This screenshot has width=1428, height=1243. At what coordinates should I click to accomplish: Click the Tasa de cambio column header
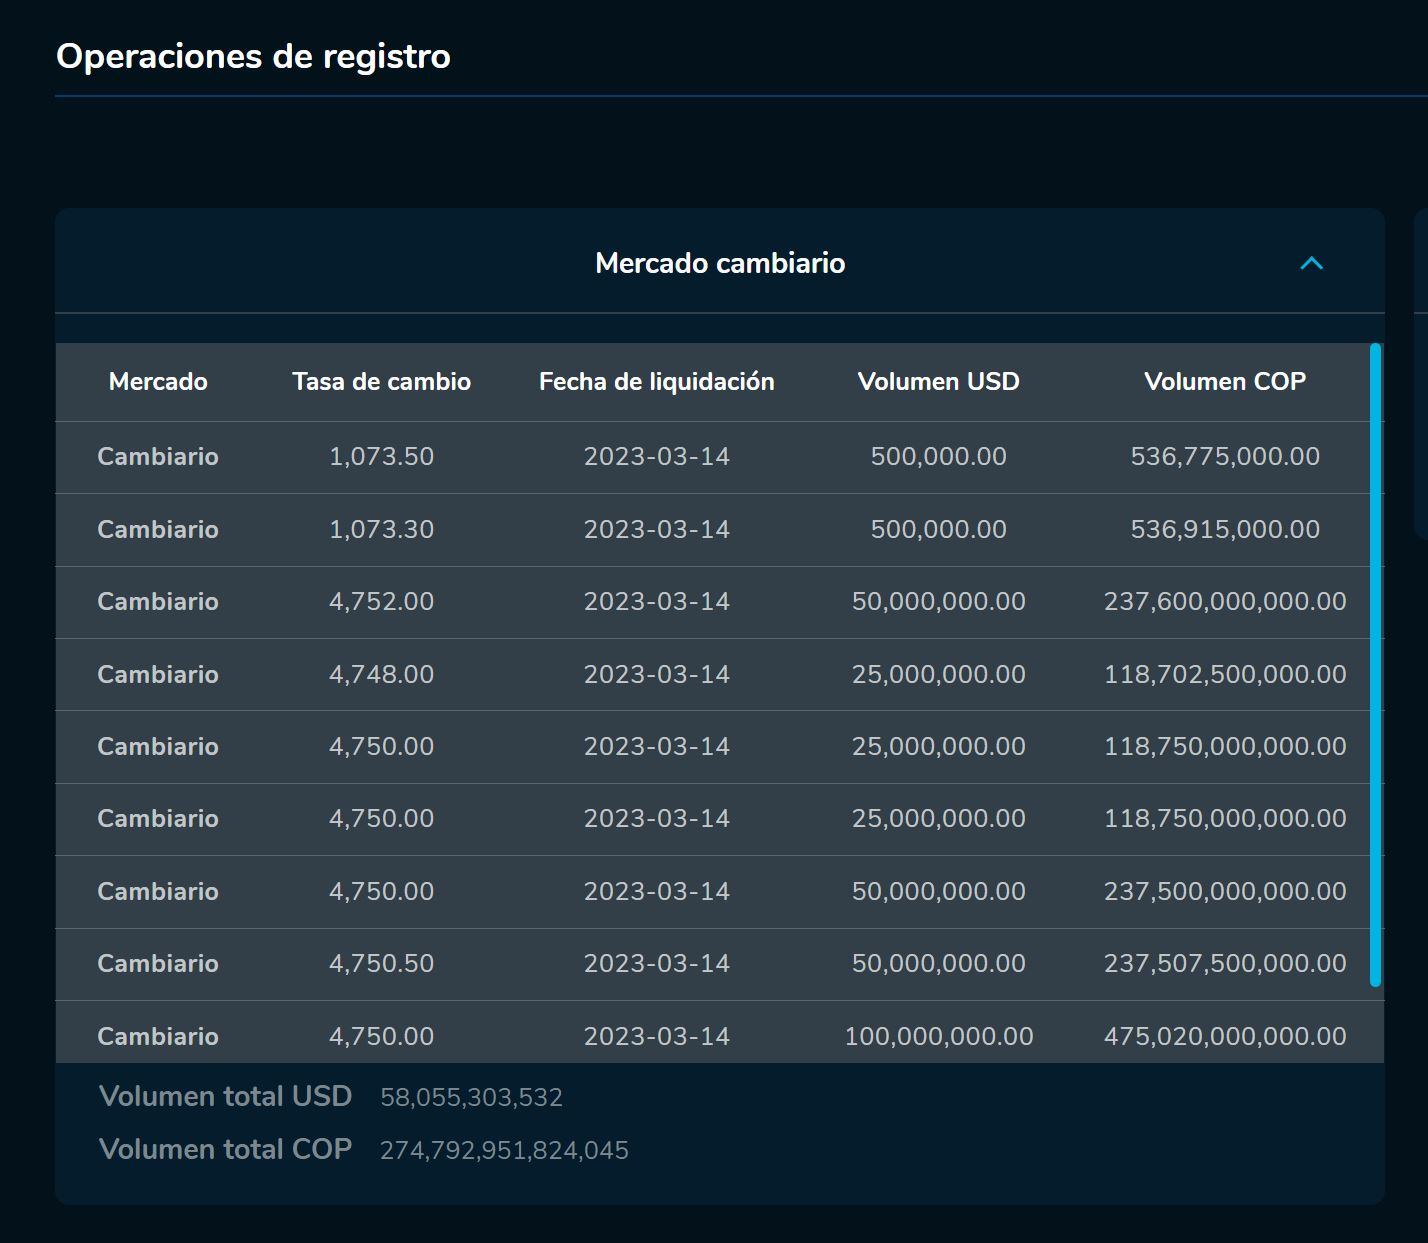click(x=381, y=381)
